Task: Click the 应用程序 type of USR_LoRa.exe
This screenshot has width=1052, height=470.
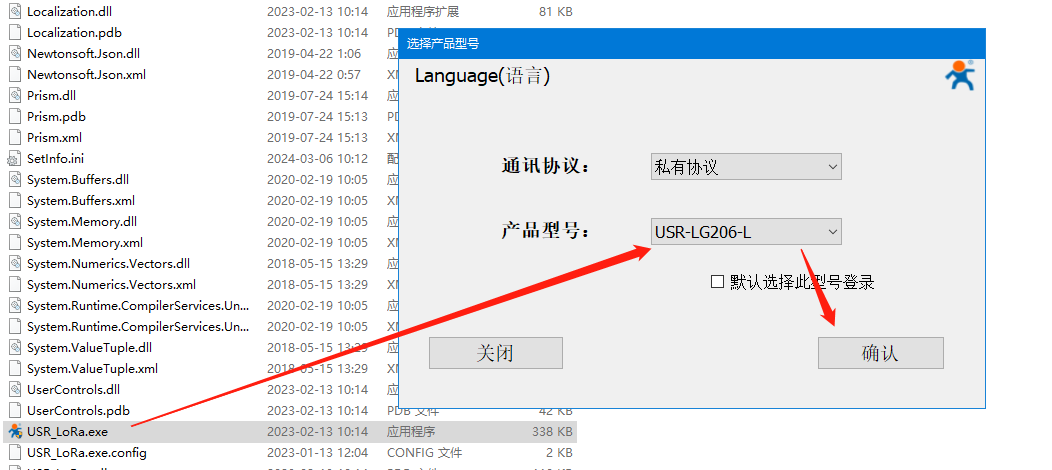Action: pyautogui.click(x=411, y=431)
